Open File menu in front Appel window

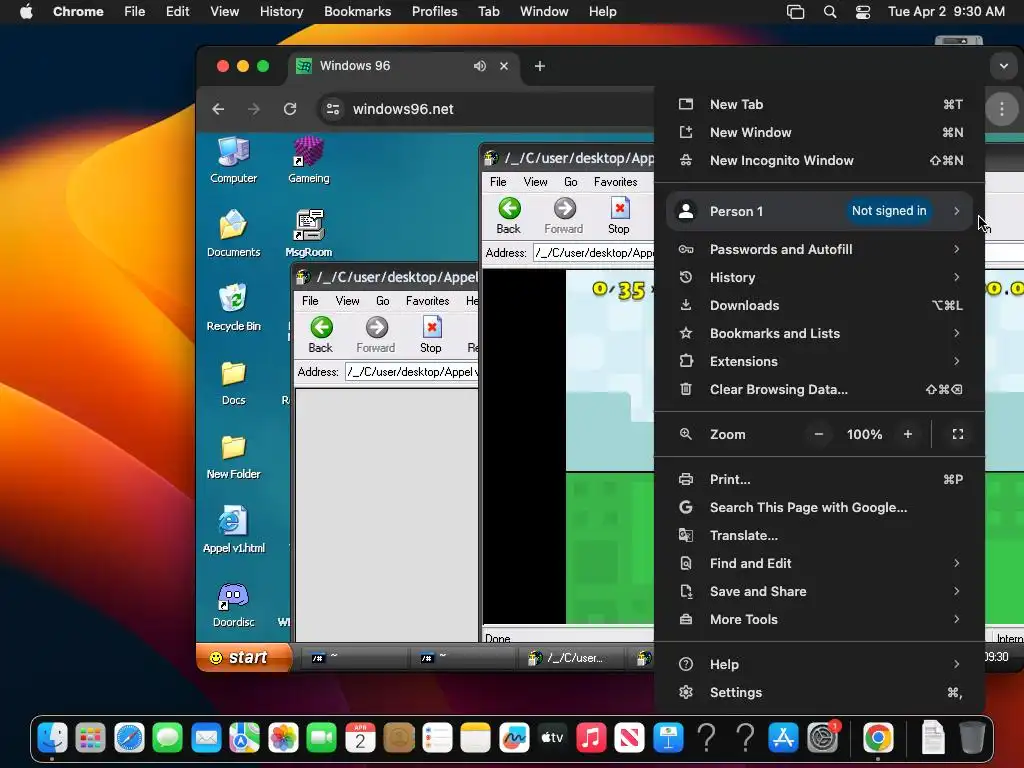pyautogui.click(x=310, y=301)
